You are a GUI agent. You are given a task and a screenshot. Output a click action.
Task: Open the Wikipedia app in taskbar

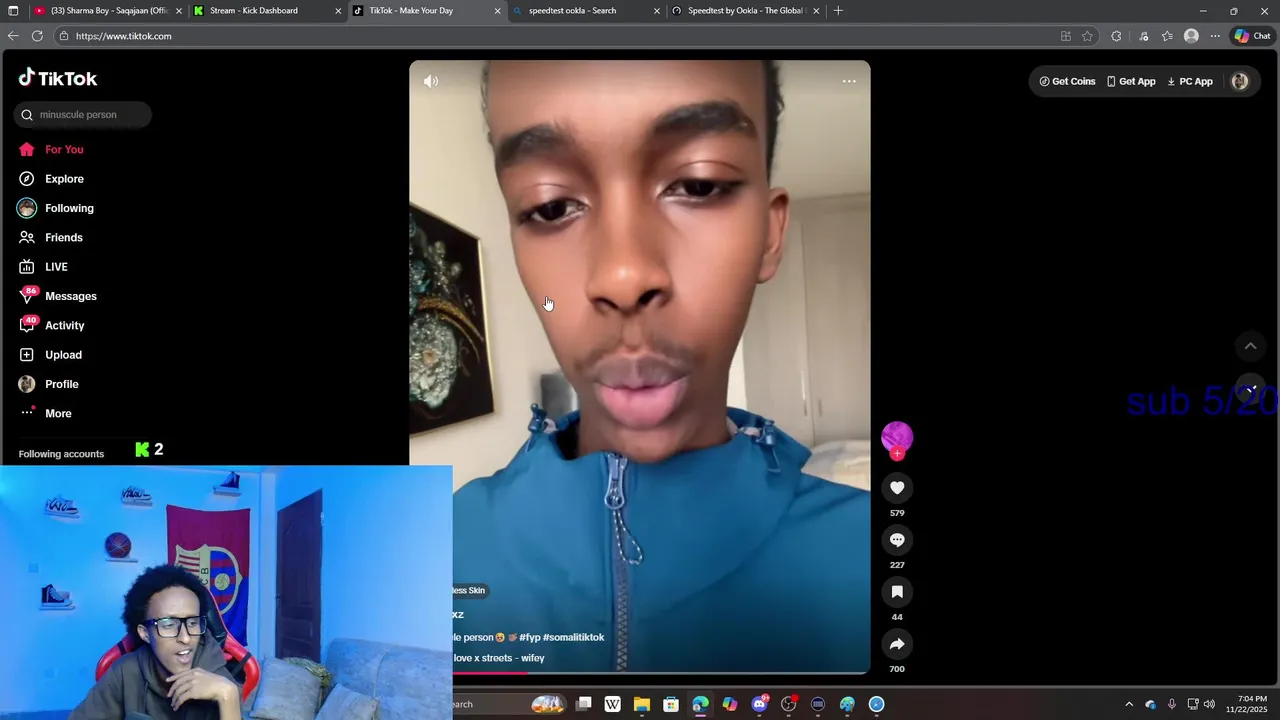click(613, 704)
